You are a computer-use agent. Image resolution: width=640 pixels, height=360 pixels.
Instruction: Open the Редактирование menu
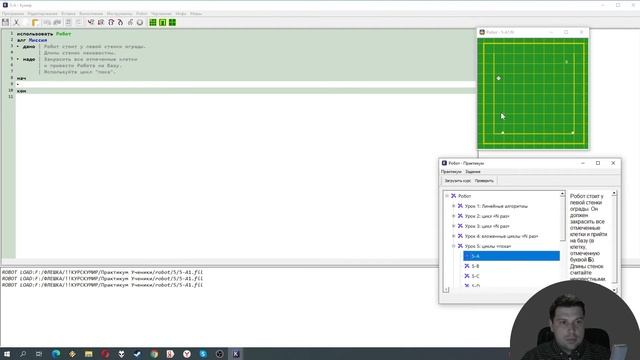tap(42, 13)
